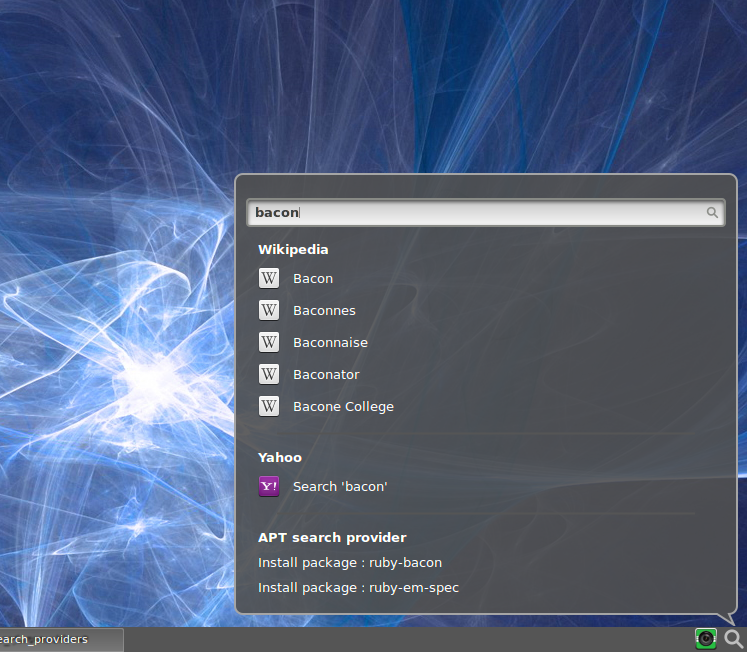
Task: Click the Wikipedia icon beside Baconnaise
Action: click(269, 342)
